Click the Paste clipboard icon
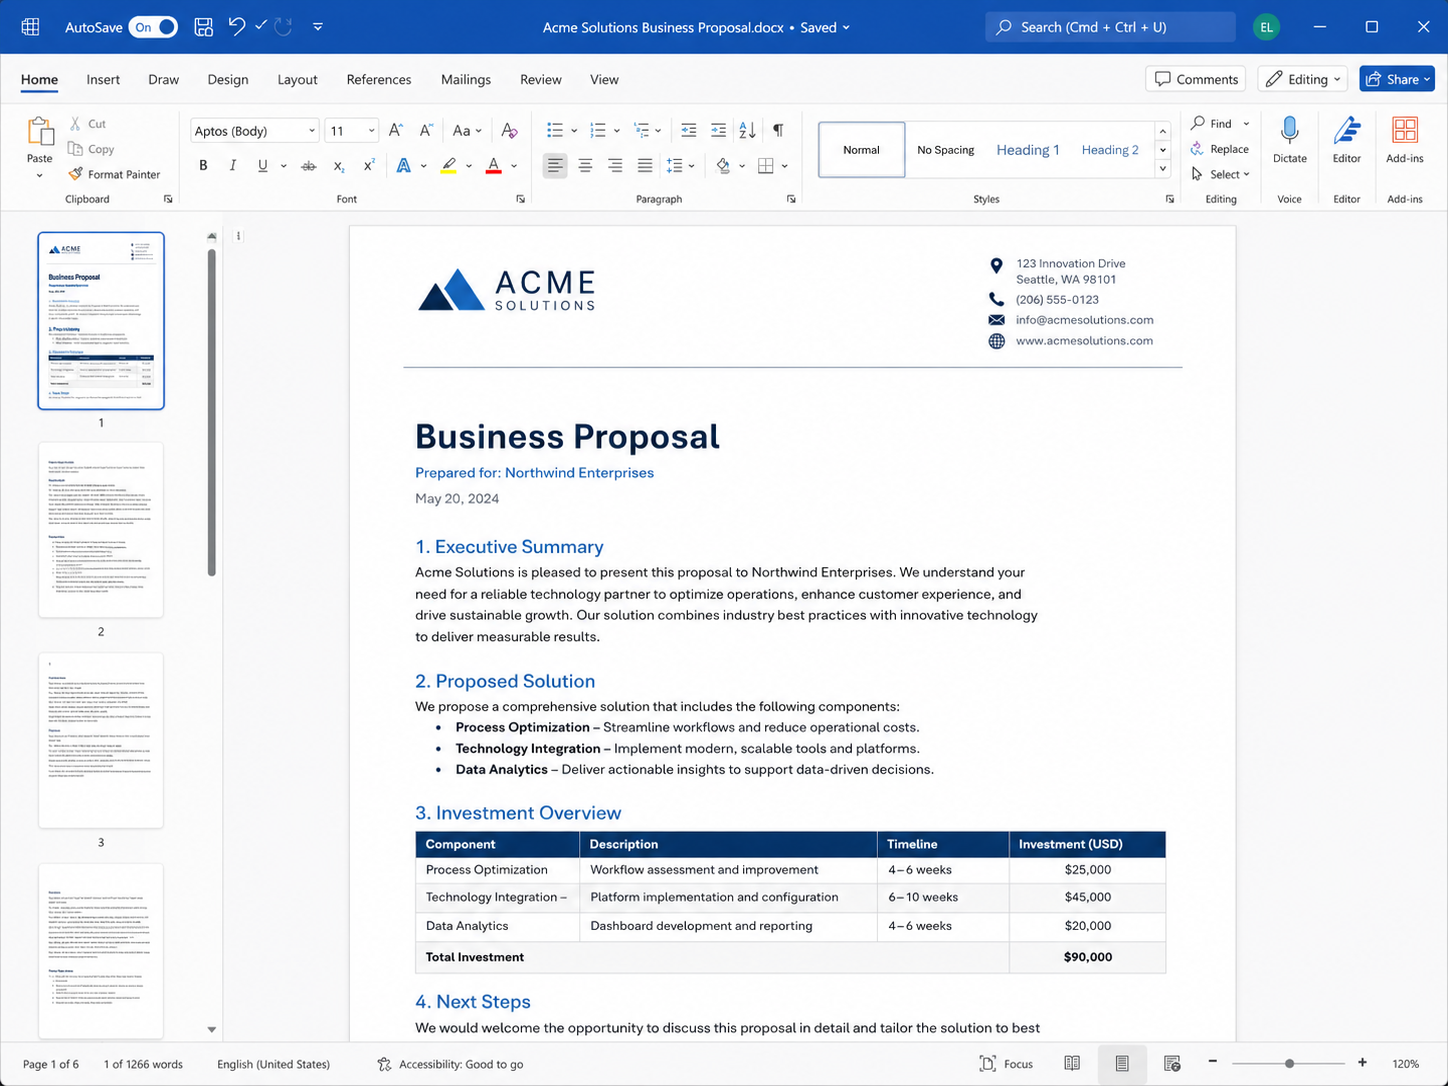Viewport: 1448px width, 1086px height. point(40,133)
